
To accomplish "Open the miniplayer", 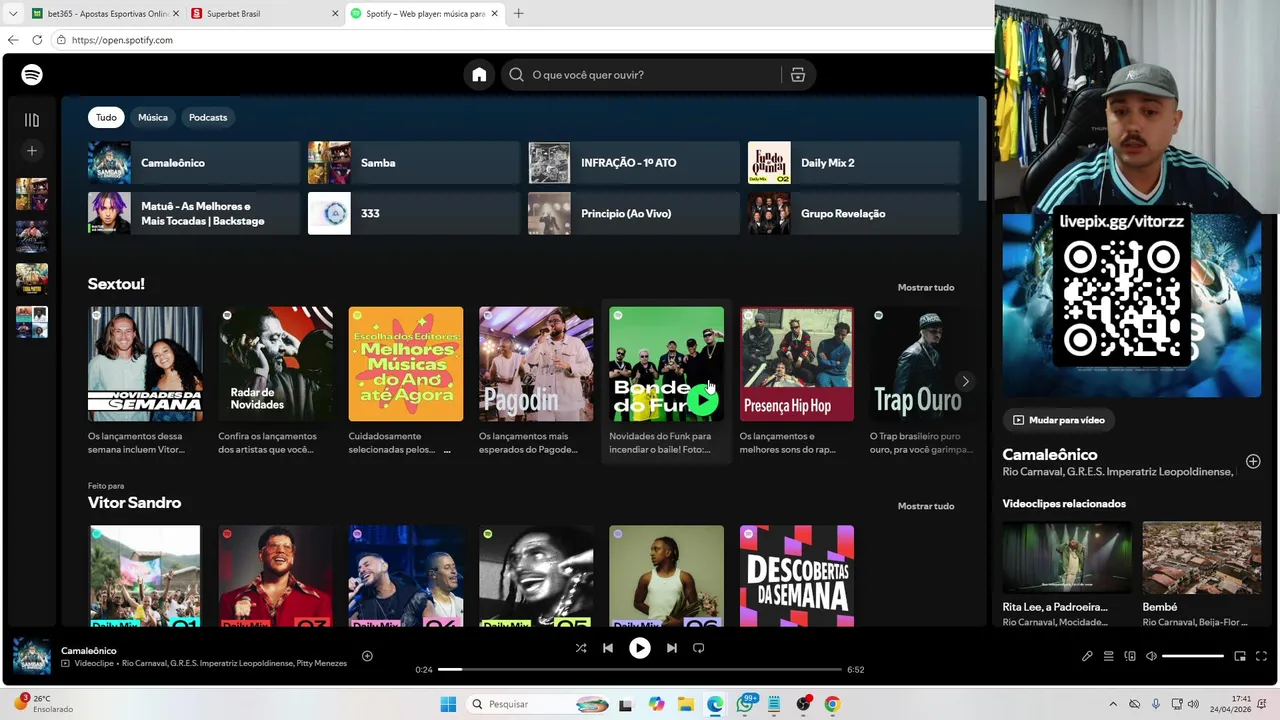I will click(1240, 656).
